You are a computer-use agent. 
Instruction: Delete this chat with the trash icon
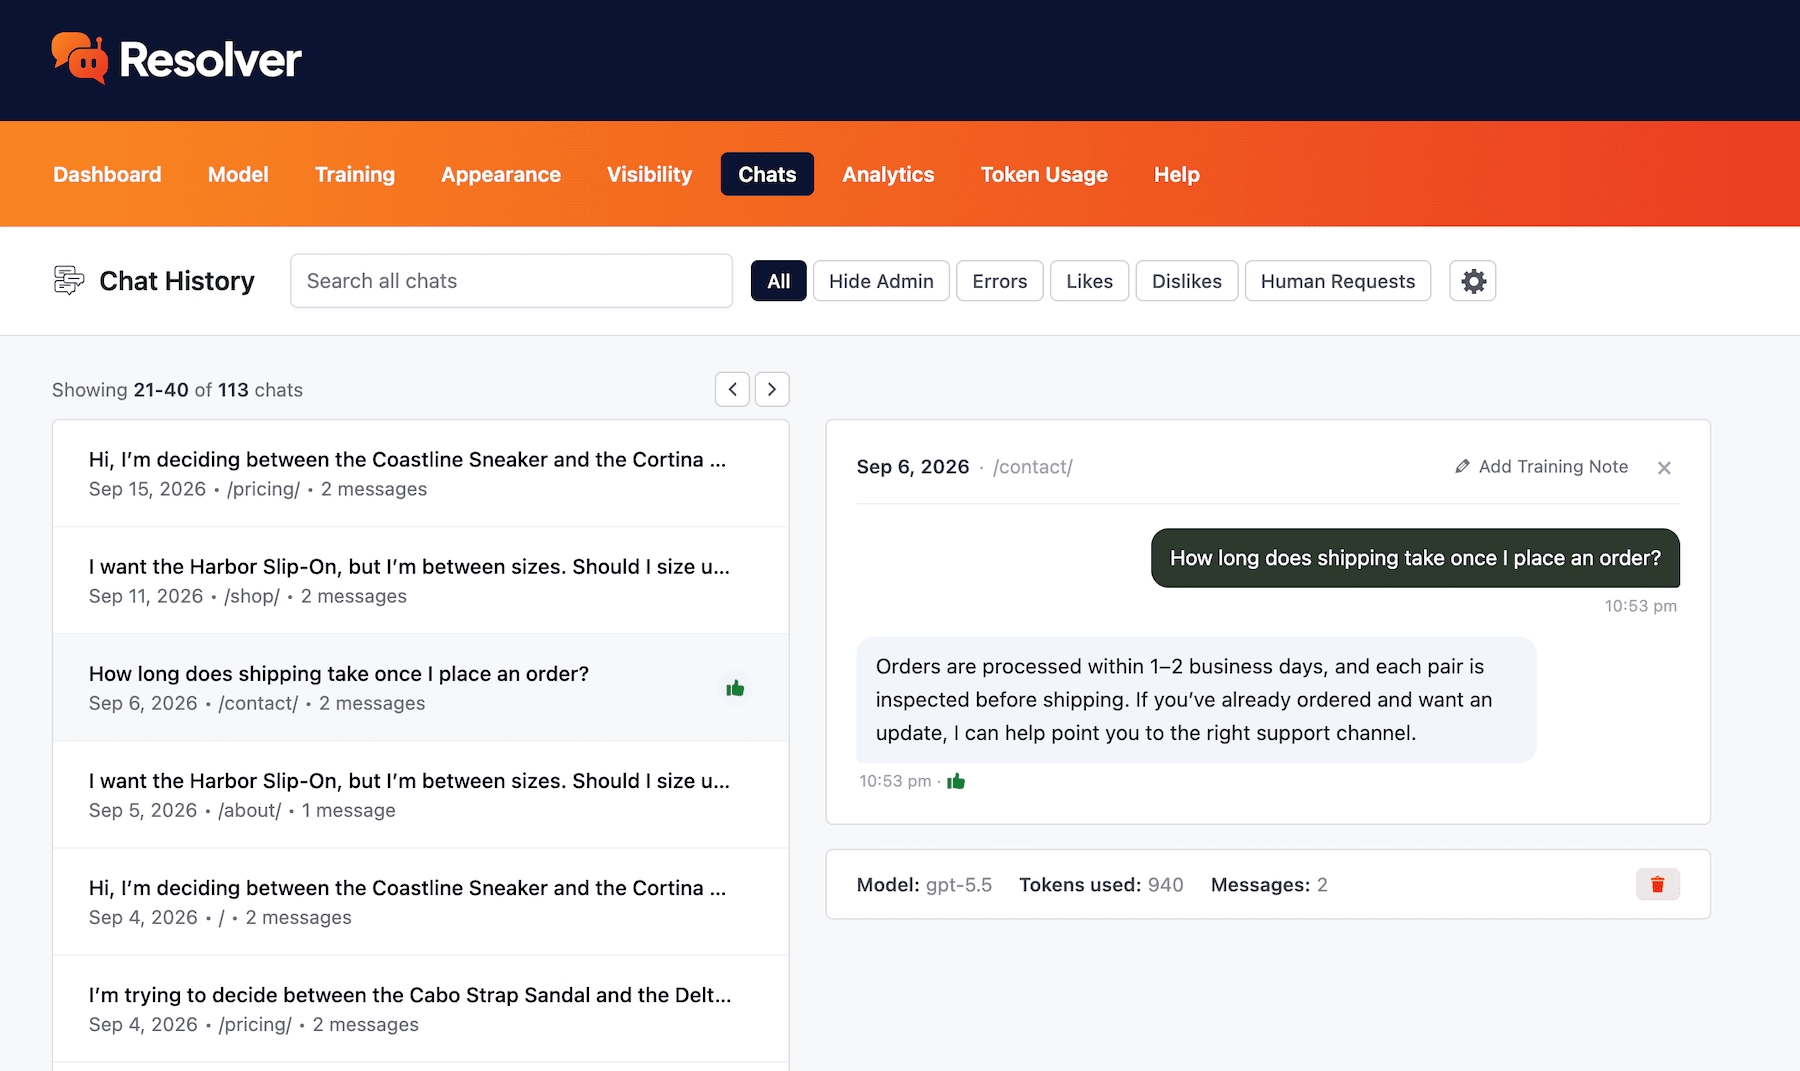coord(1657,884)
